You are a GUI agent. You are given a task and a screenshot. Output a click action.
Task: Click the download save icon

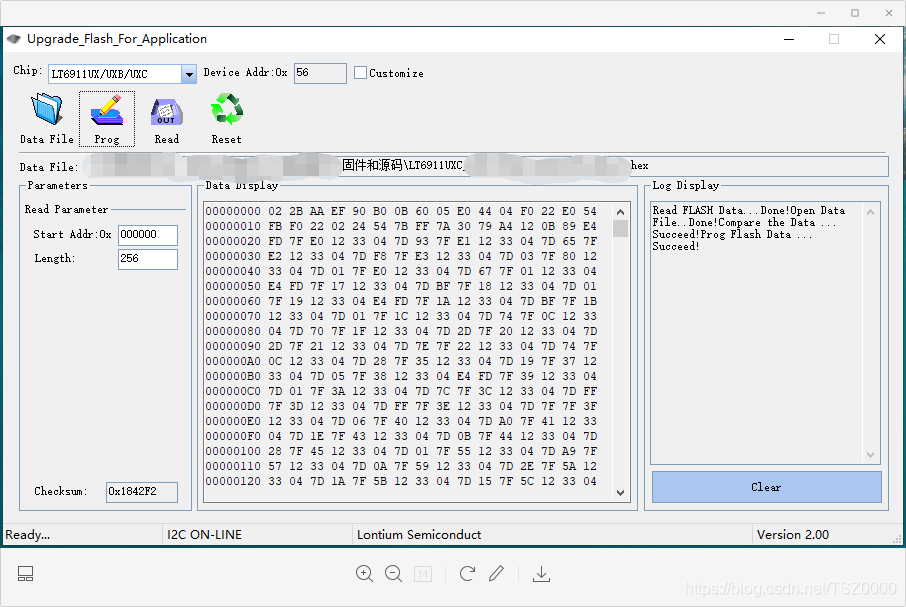541,574
